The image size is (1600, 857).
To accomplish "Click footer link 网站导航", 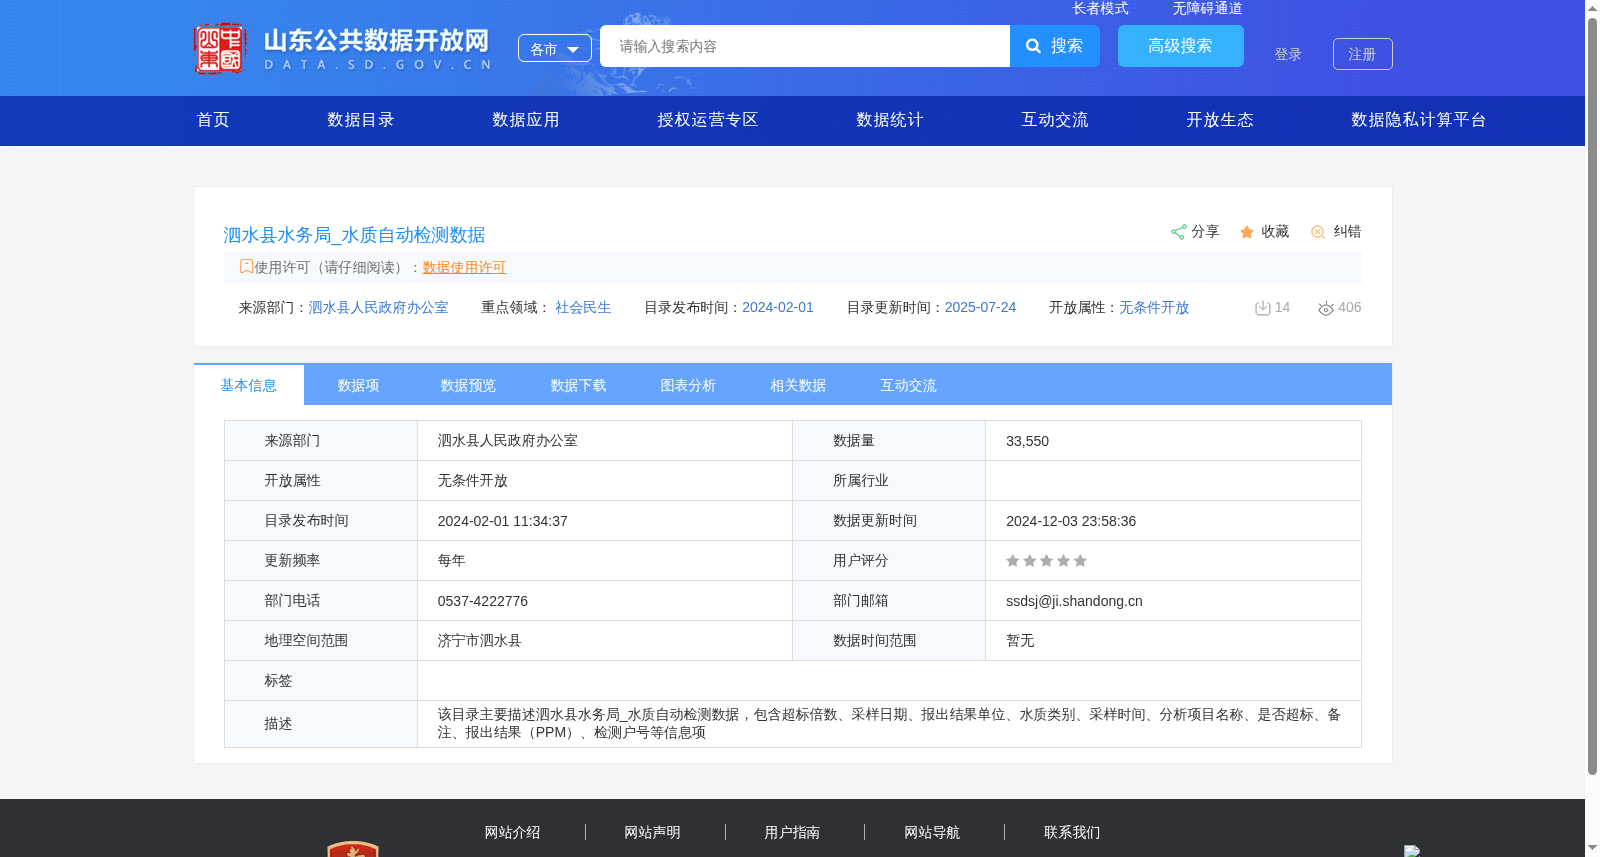I will 933,832.
